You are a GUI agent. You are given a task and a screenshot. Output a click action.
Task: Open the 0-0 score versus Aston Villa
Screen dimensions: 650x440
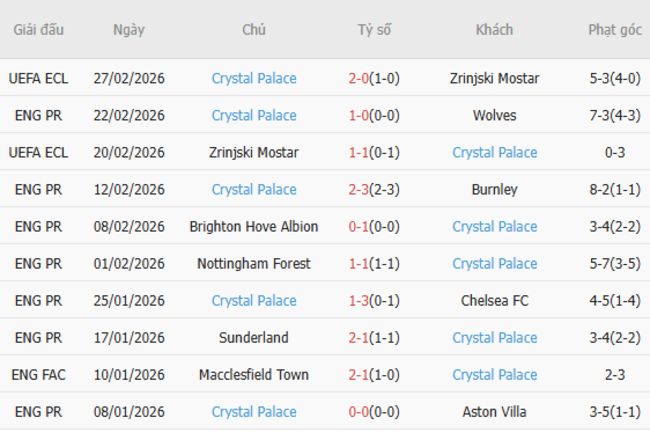pos(362,411)
